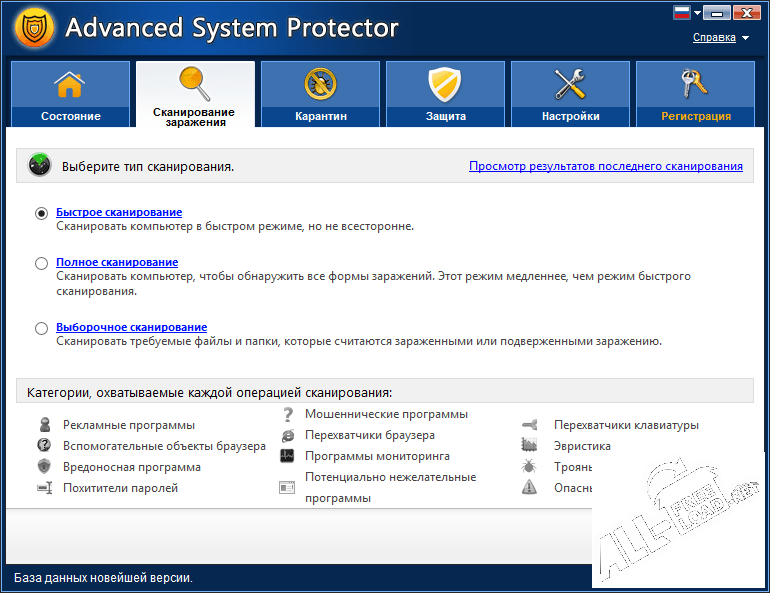Expand the Справка help dropdown arrow
770x593 pixels.
pos(746,38)
